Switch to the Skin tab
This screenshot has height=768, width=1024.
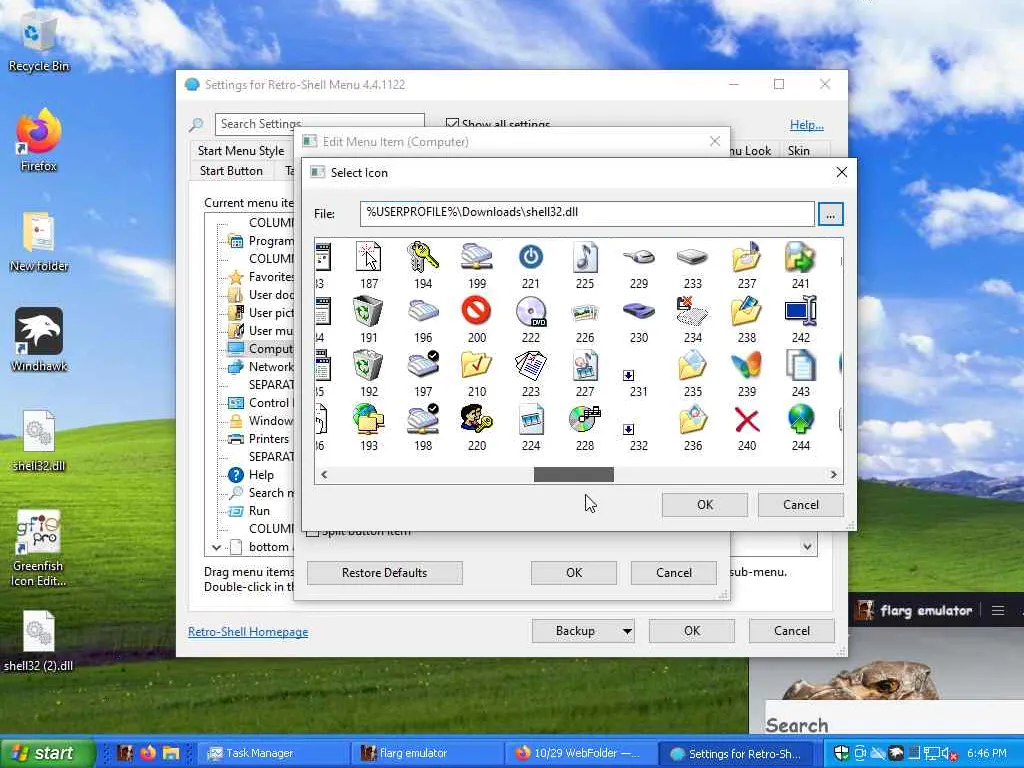[798, 151]
